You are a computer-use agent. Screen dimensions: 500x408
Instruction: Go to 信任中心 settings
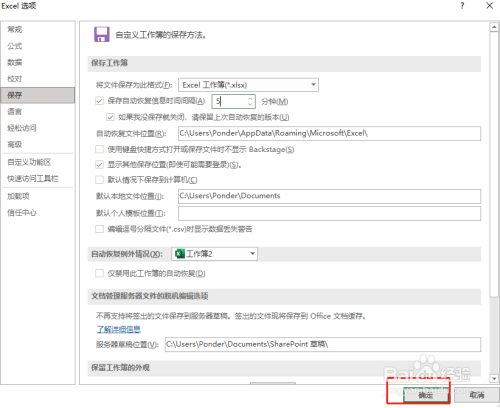coord(22,213)
